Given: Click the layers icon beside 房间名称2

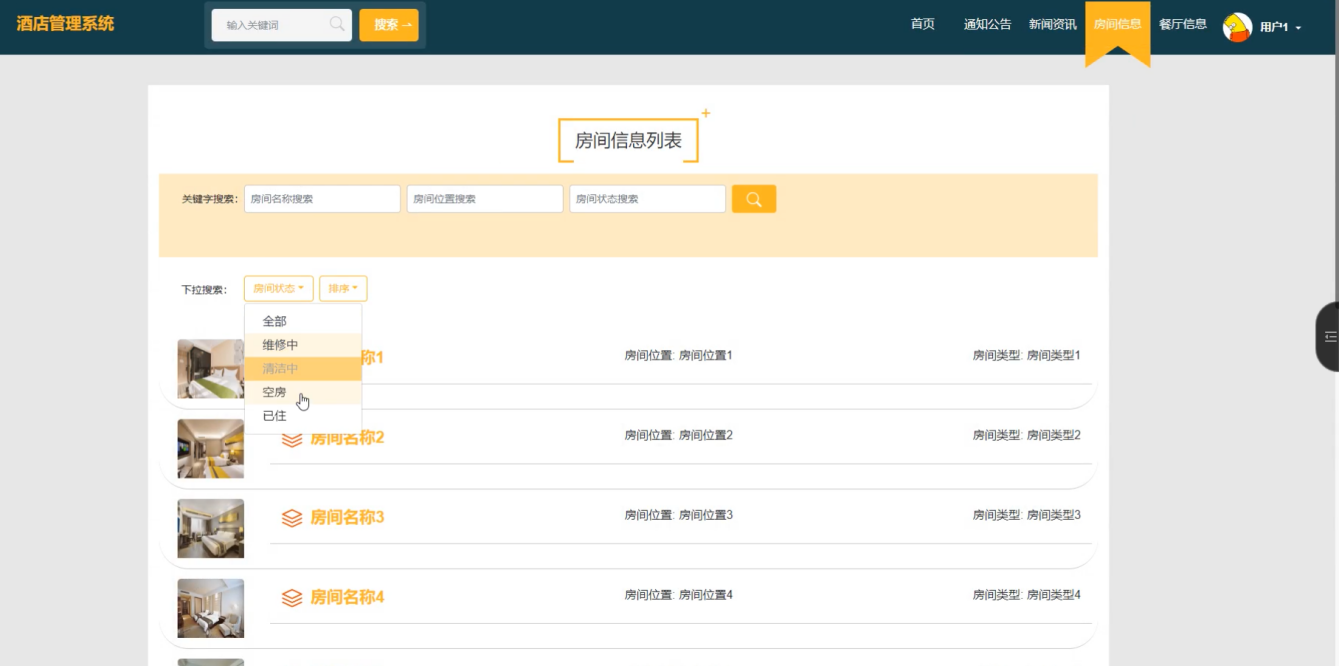Looking at the screenshot, I should pos(291,438).
